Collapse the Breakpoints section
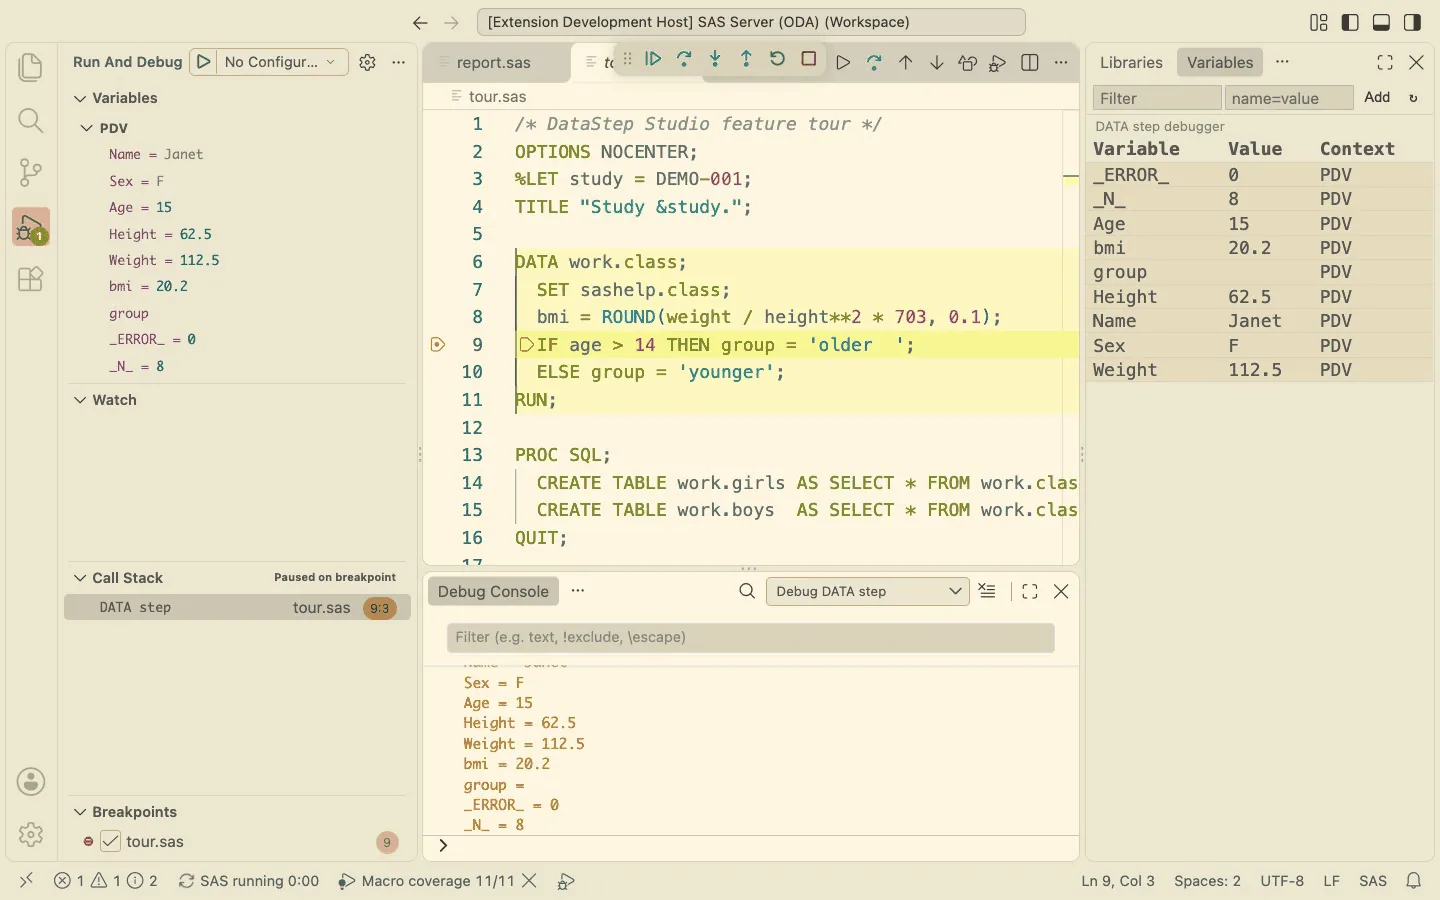Screen dimensions: 1440x900 80,812
